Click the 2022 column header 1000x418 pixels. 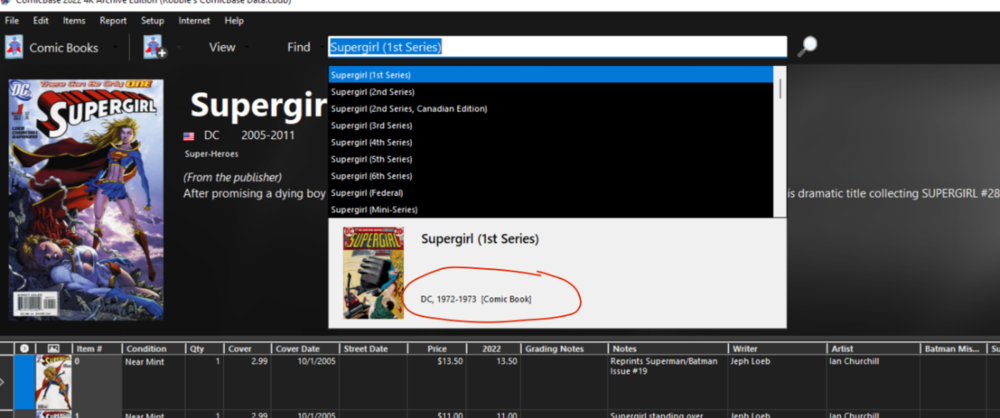pyautogui.click(x=493, y=349)
